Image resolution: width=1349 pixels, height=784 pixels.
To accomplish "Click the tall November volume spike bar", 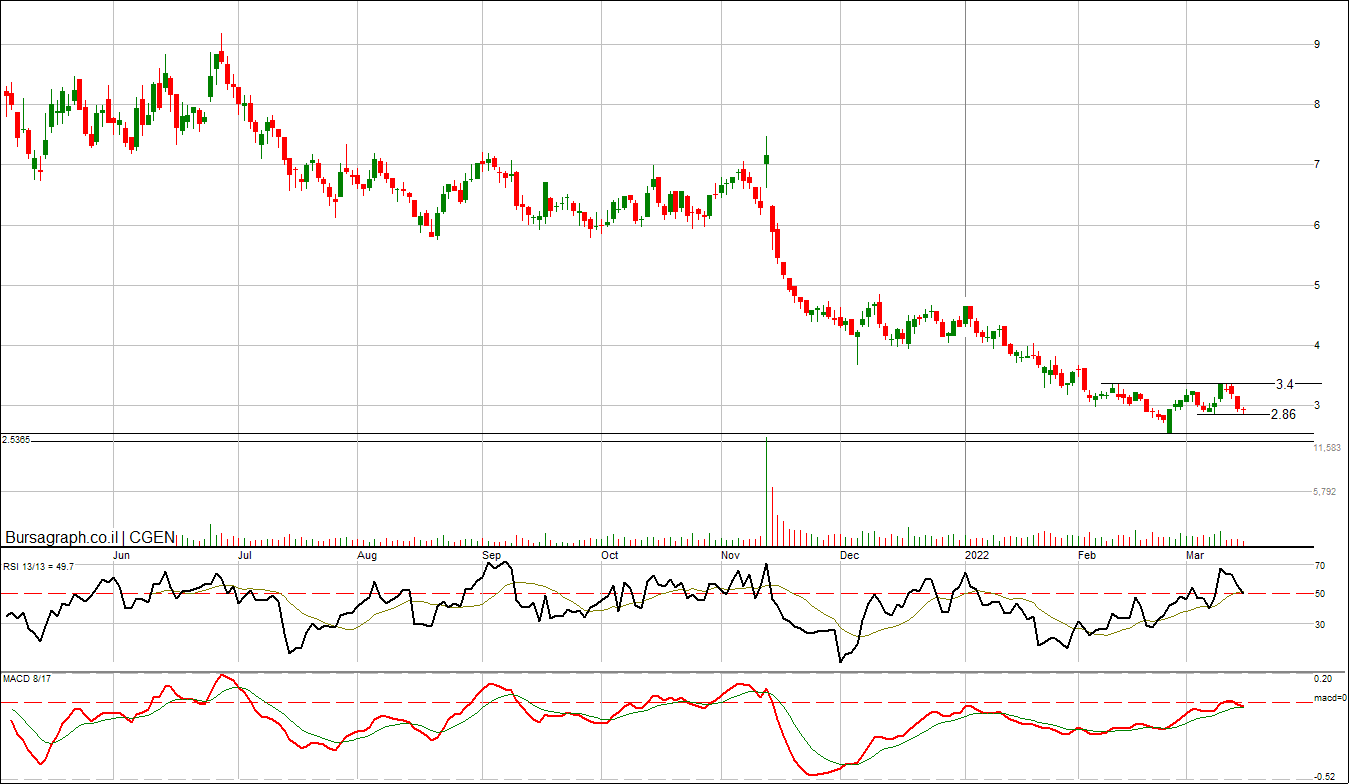I will 767,490.
